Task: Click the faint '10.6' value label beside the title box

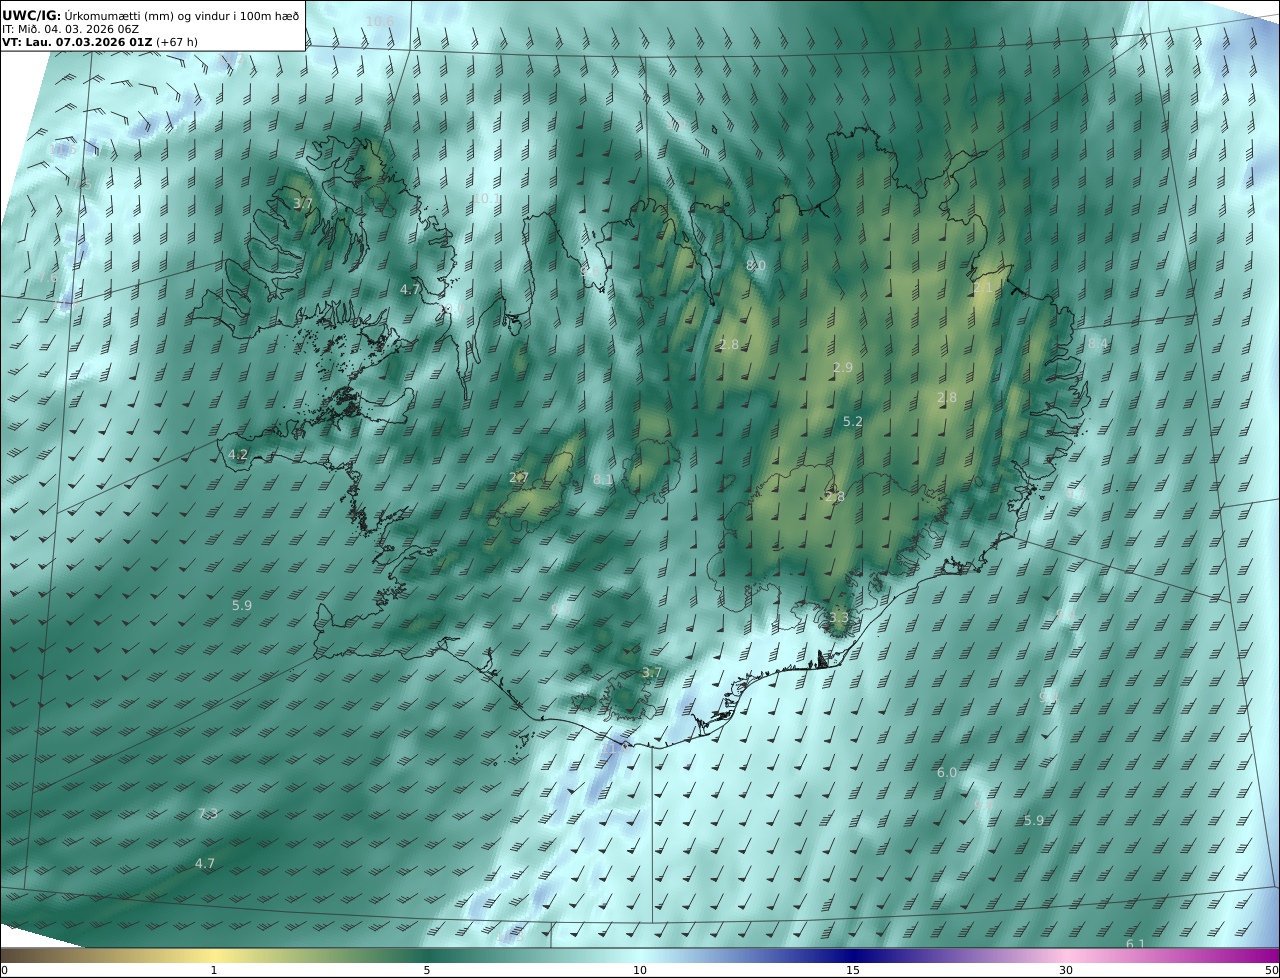Action: click(x=380, y=21)
